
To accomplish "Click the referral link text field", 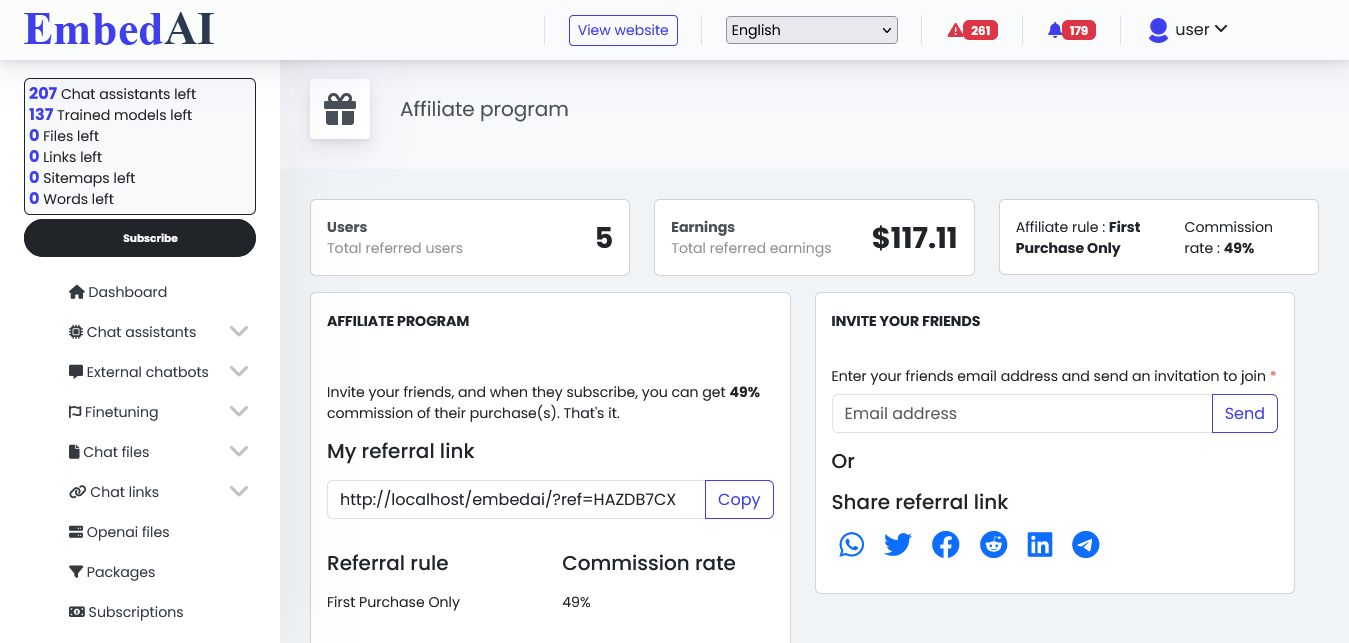I will (516, 500).
